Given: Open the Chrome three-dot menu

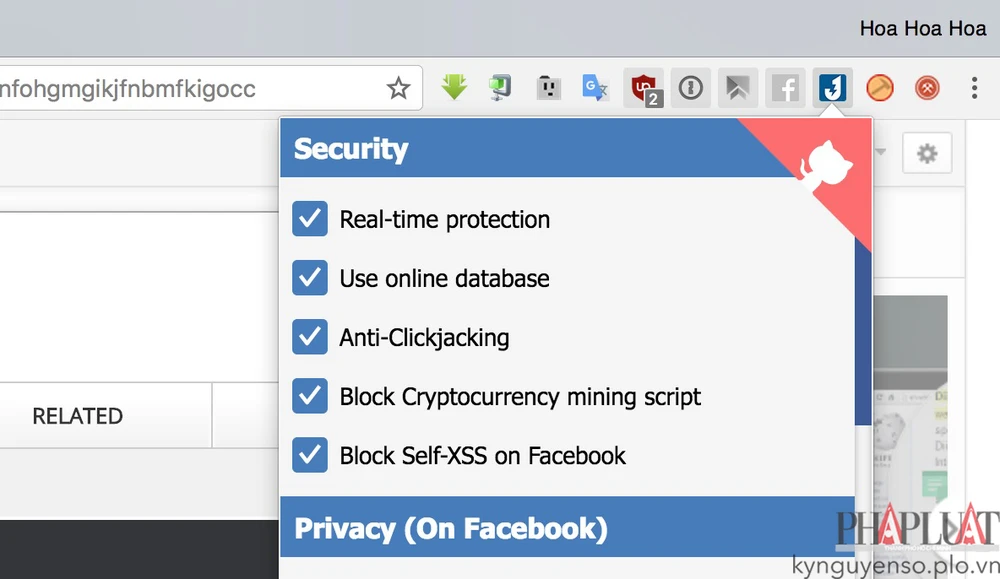Looking at the screenshot, I should [x=974, y=89].
